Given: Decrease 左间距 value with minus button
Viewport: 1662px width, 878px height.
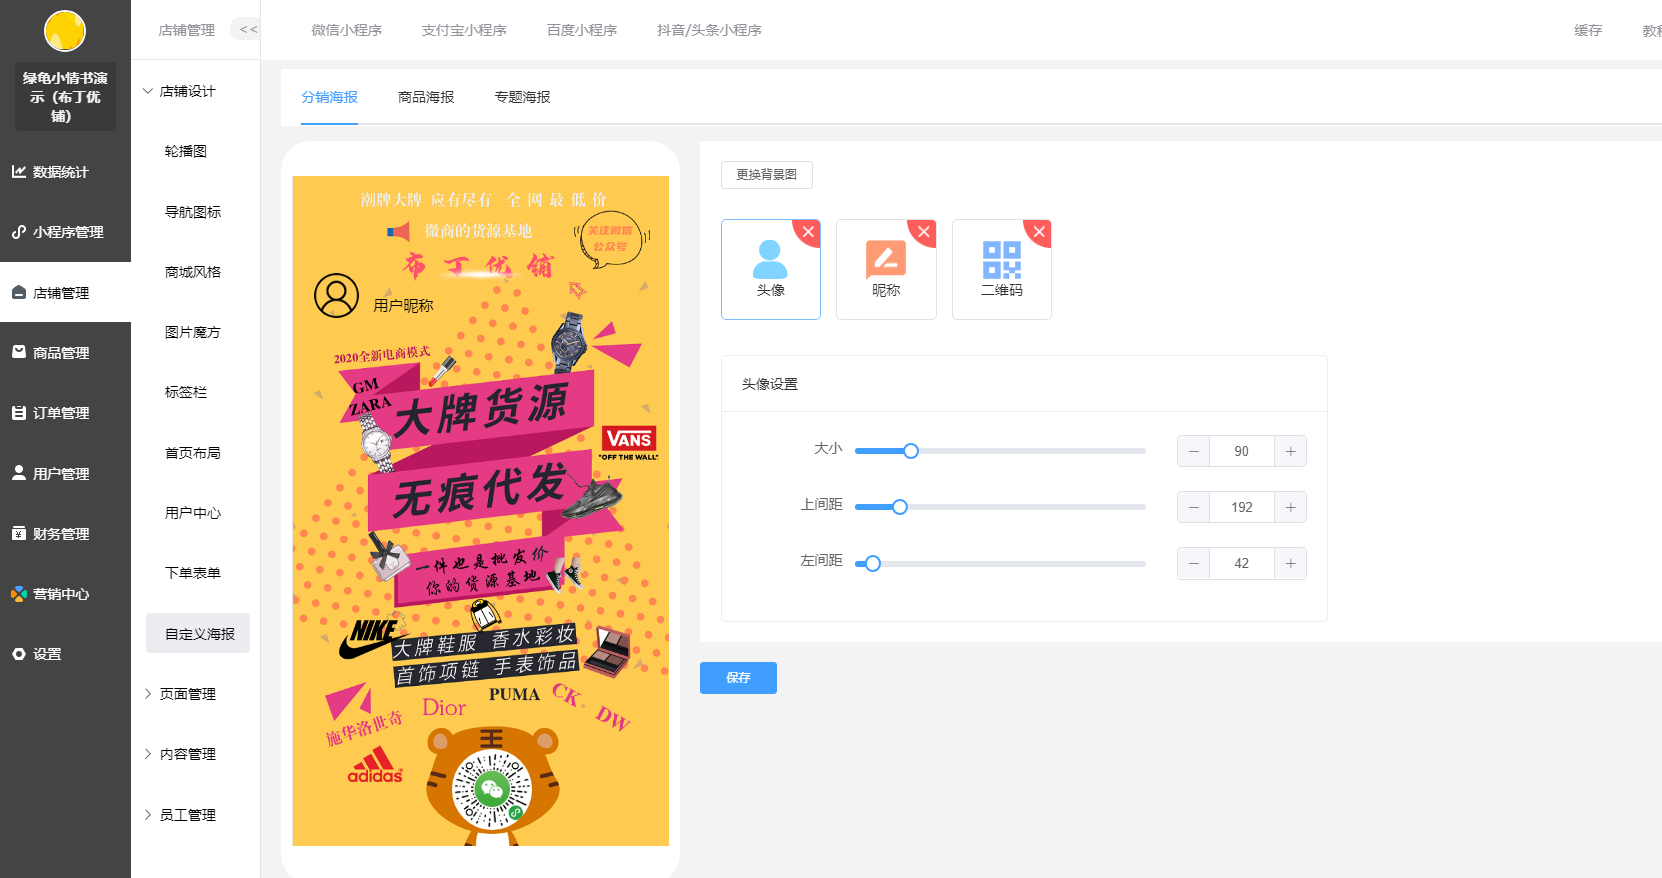Looking at the screenshot, I should coord(1193,563).
